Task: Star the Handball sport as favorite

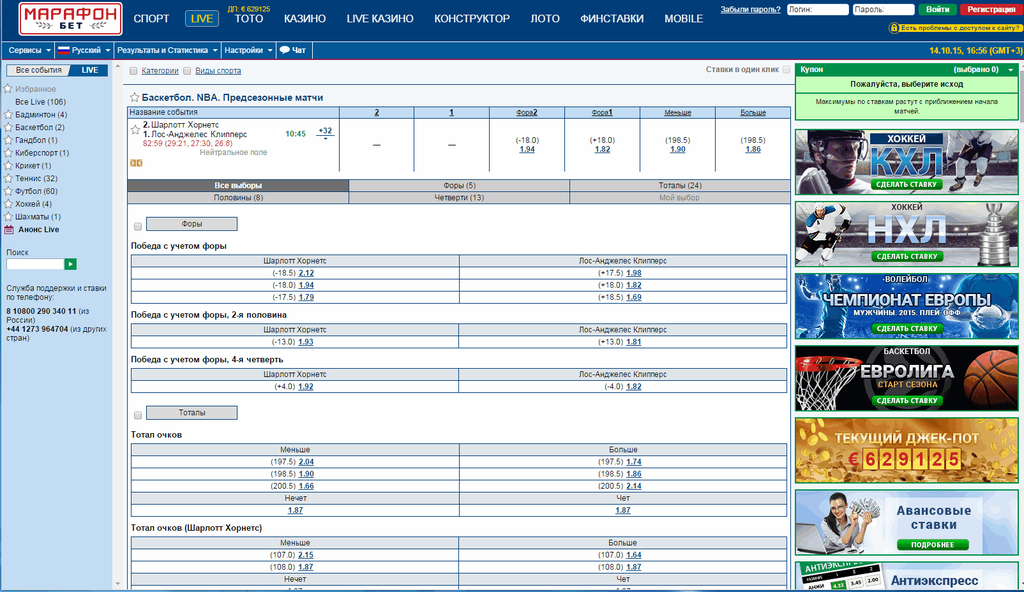Action: pos(8,140)
